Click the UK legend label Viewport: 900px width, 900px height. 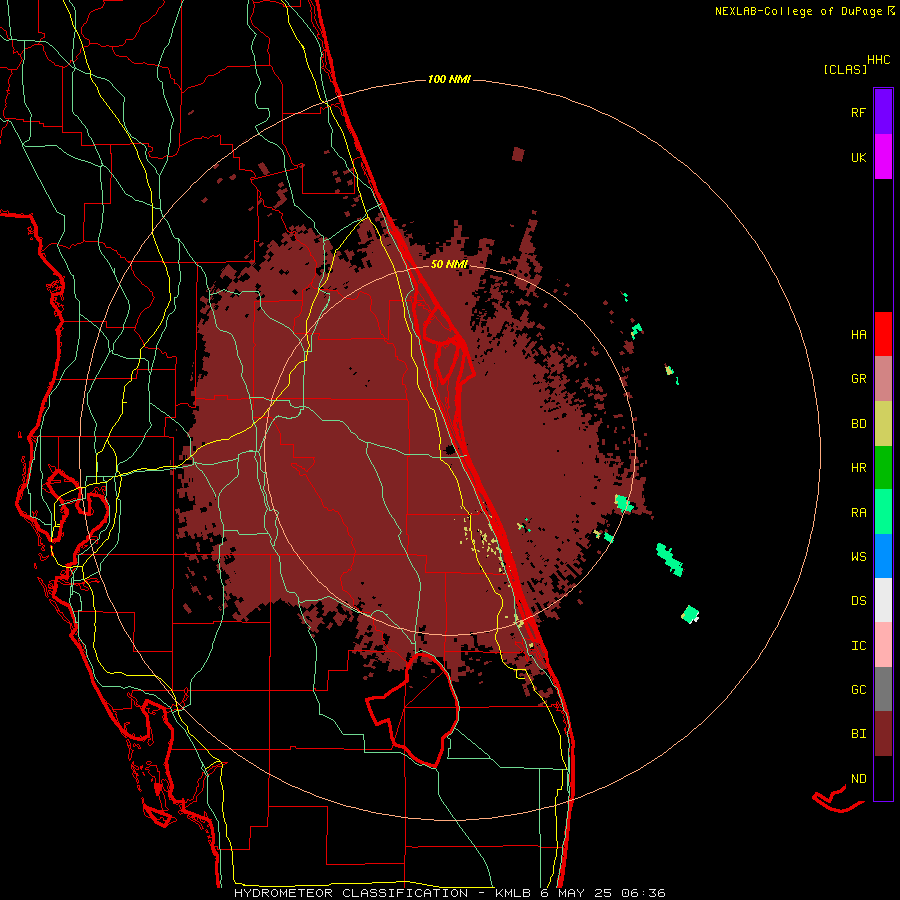coord(858,157)
